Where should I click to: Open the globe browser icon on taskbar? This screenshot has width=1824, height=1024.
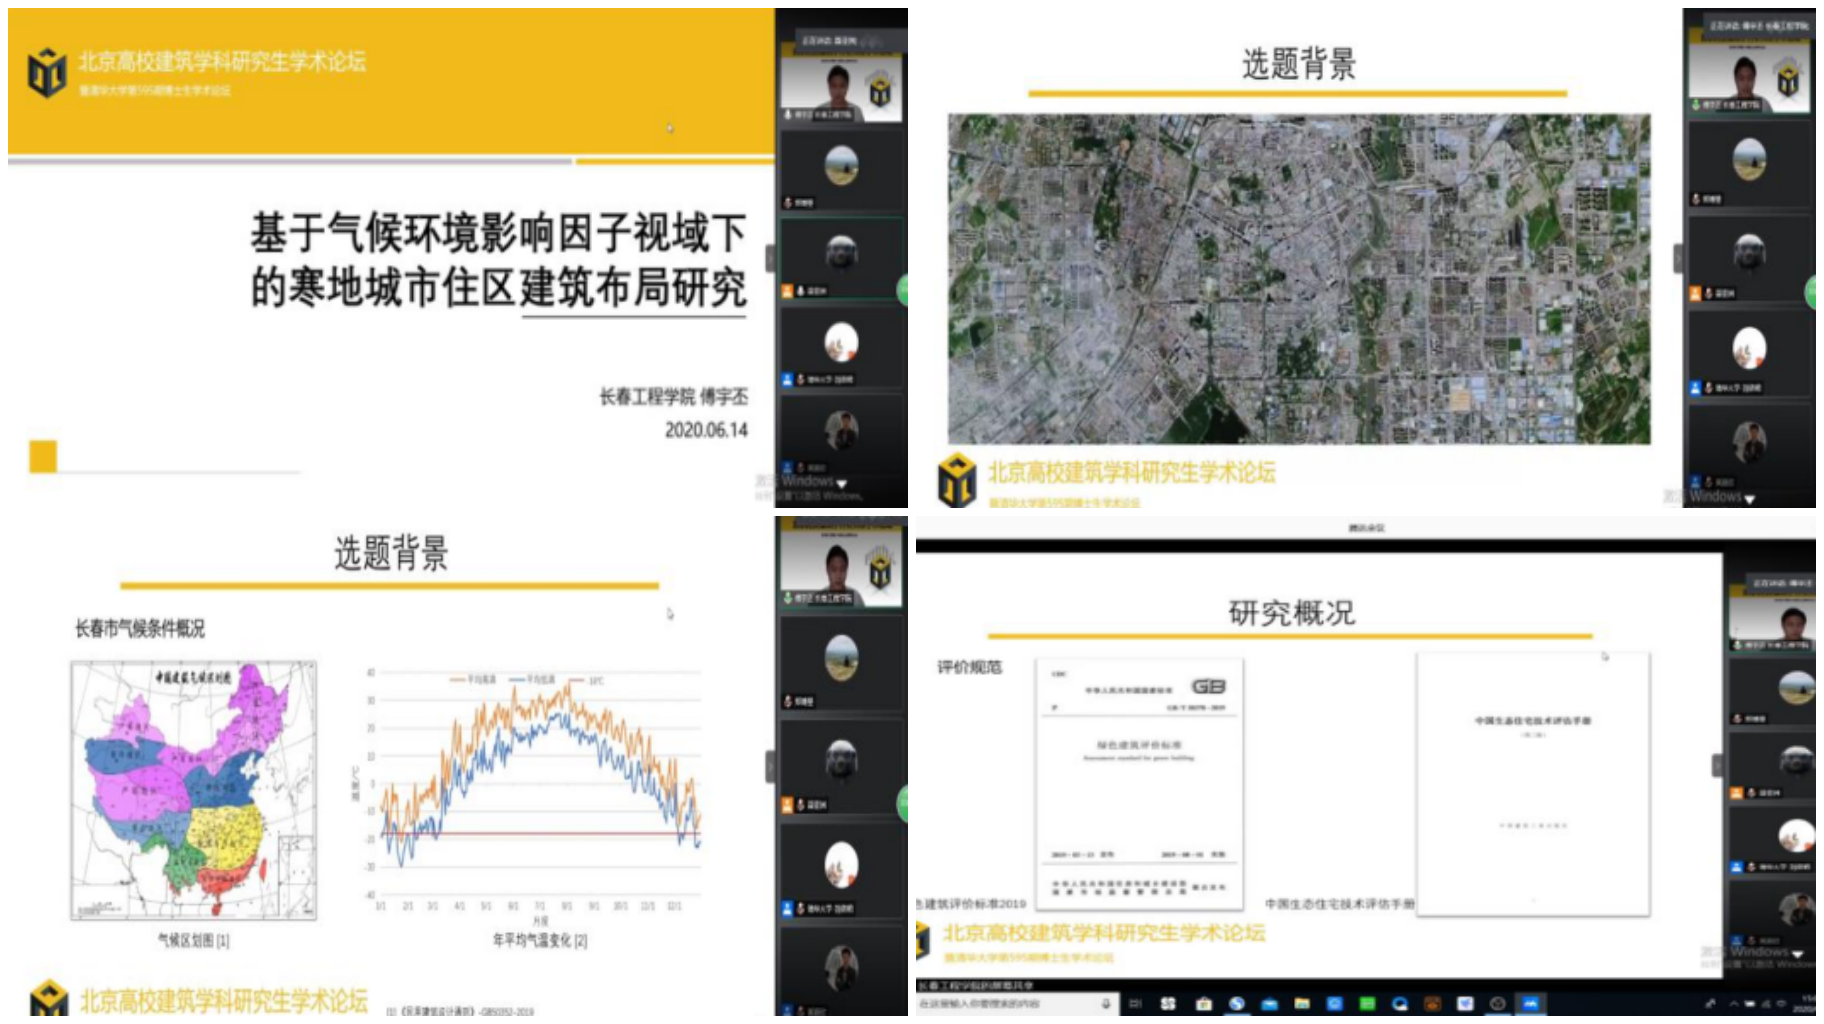1236,1003
